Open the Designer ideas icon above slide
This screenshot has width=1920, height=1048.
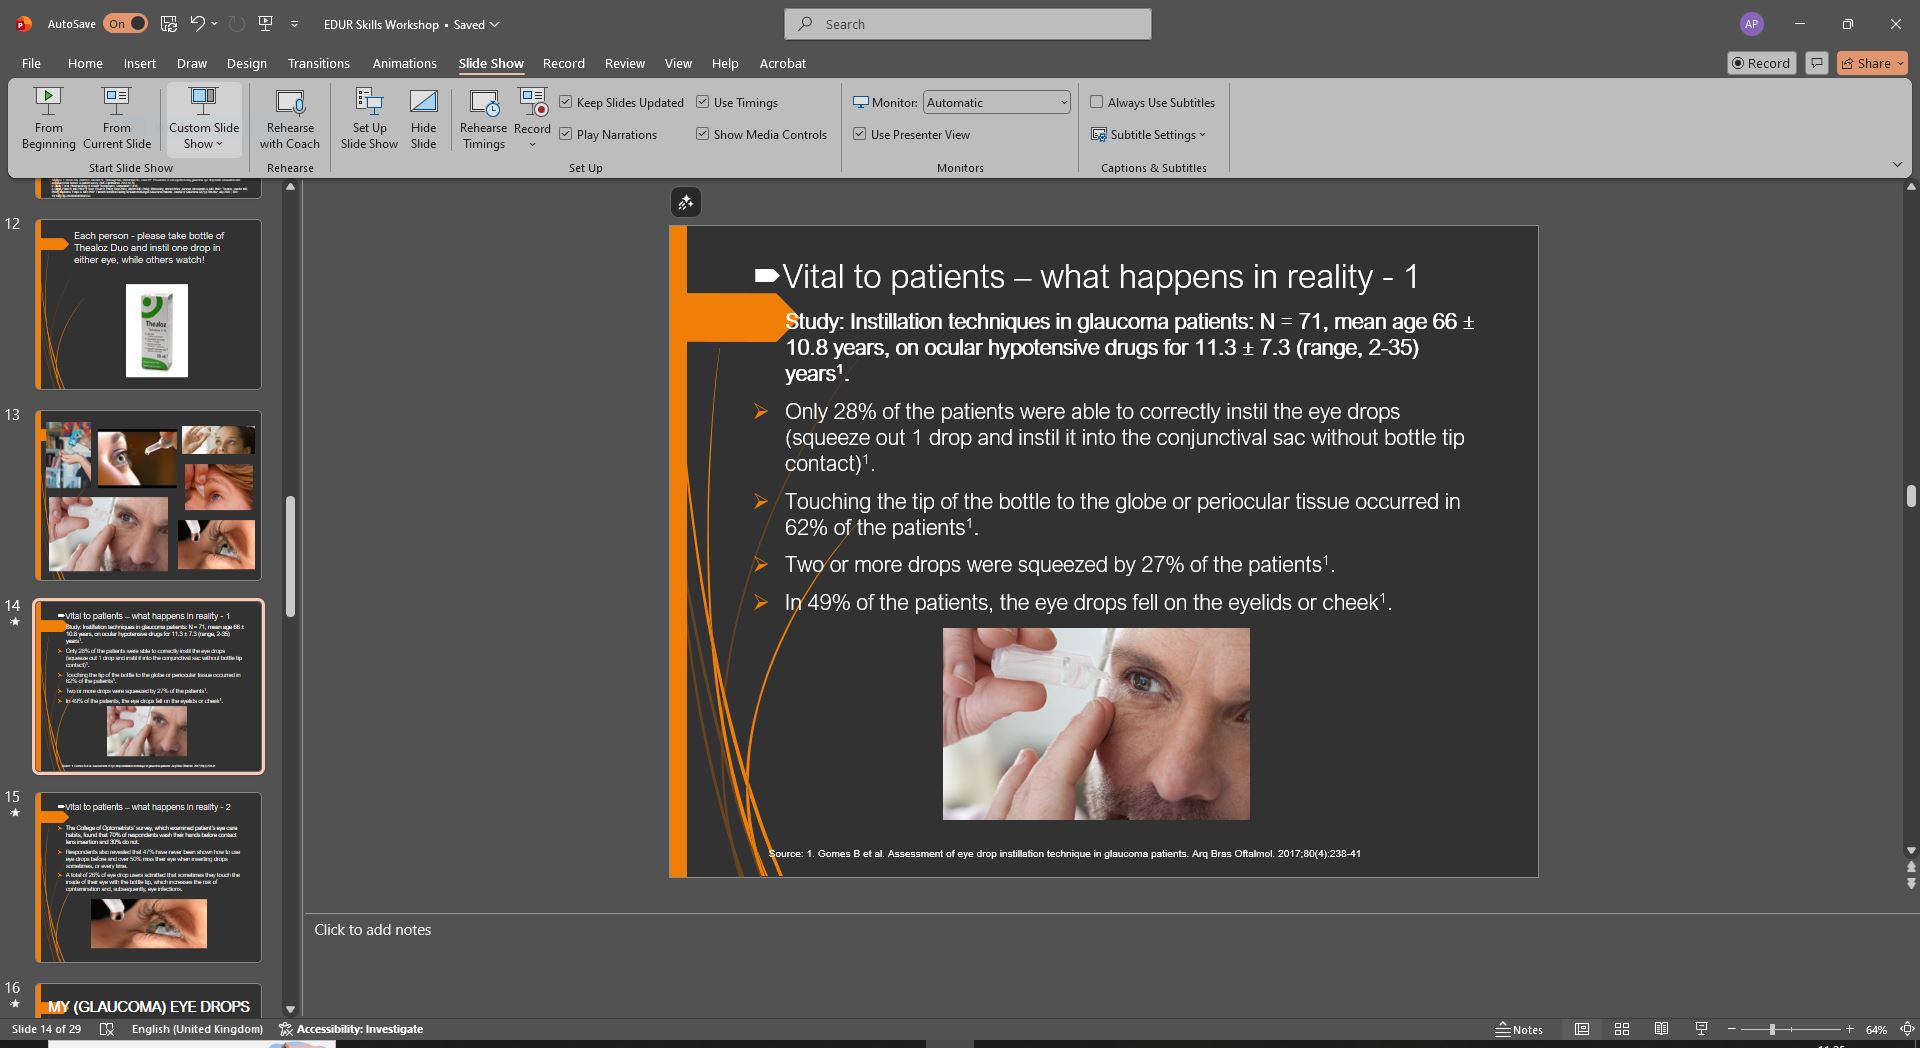685,203
